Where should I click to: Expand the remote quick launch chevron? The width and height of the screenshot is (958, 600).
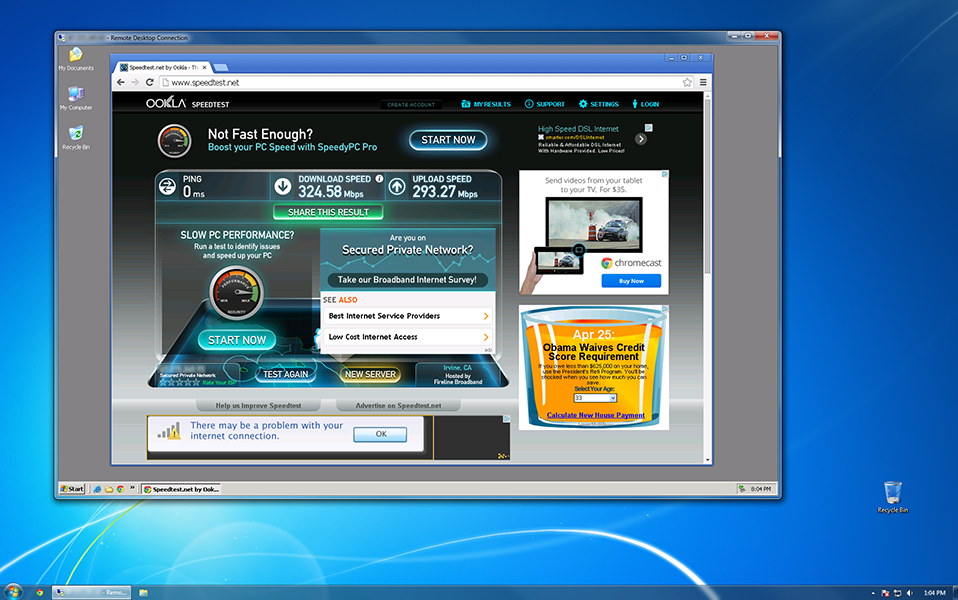(x=132, y=488)
